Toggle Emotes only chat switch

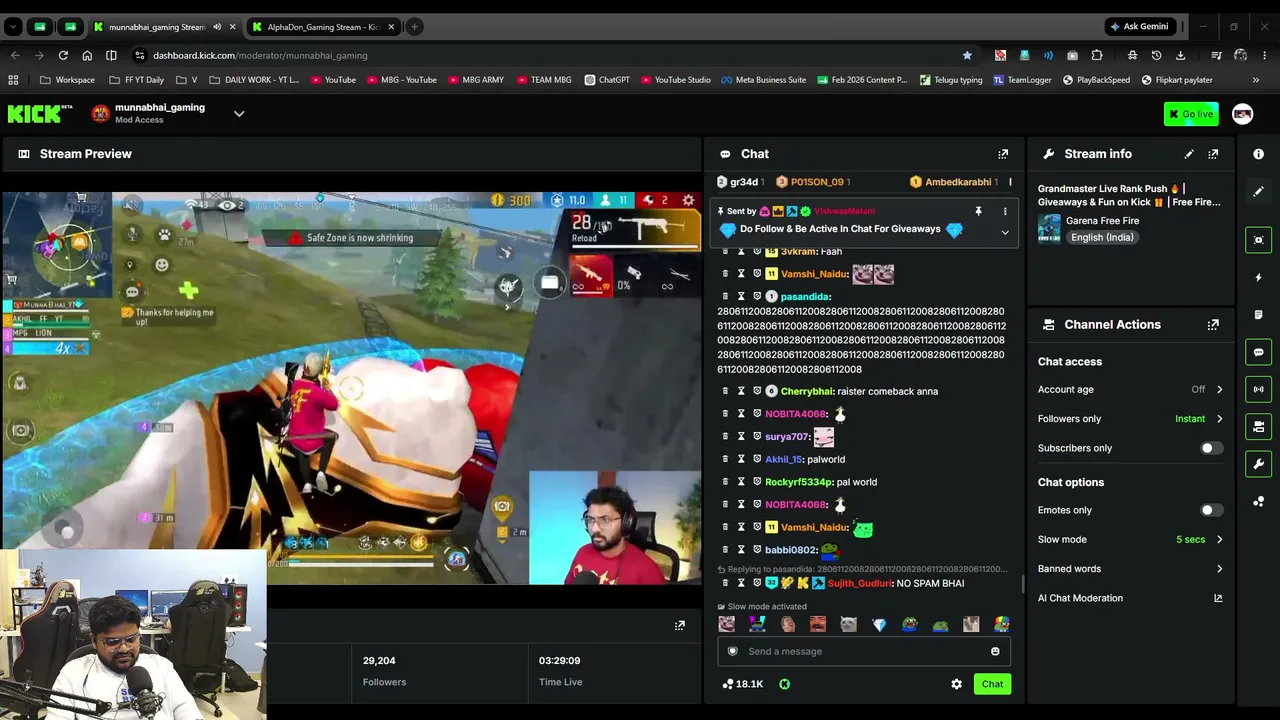pos(1210,510)
